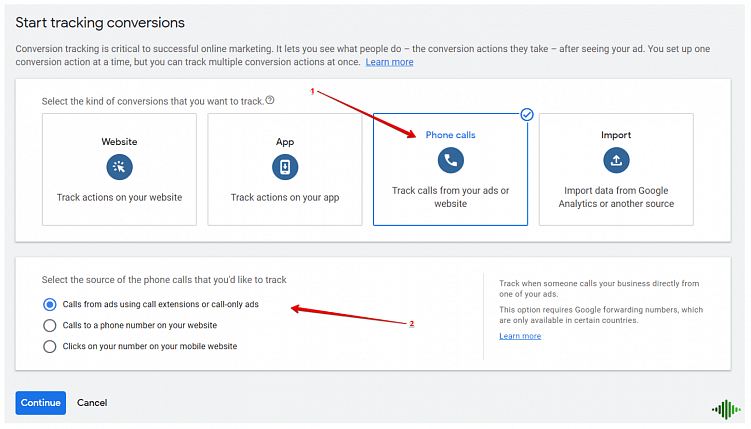This screenshot has height=429, width=751.
Task: Click 'Track when someone calls your business' text
Action: 599,289
